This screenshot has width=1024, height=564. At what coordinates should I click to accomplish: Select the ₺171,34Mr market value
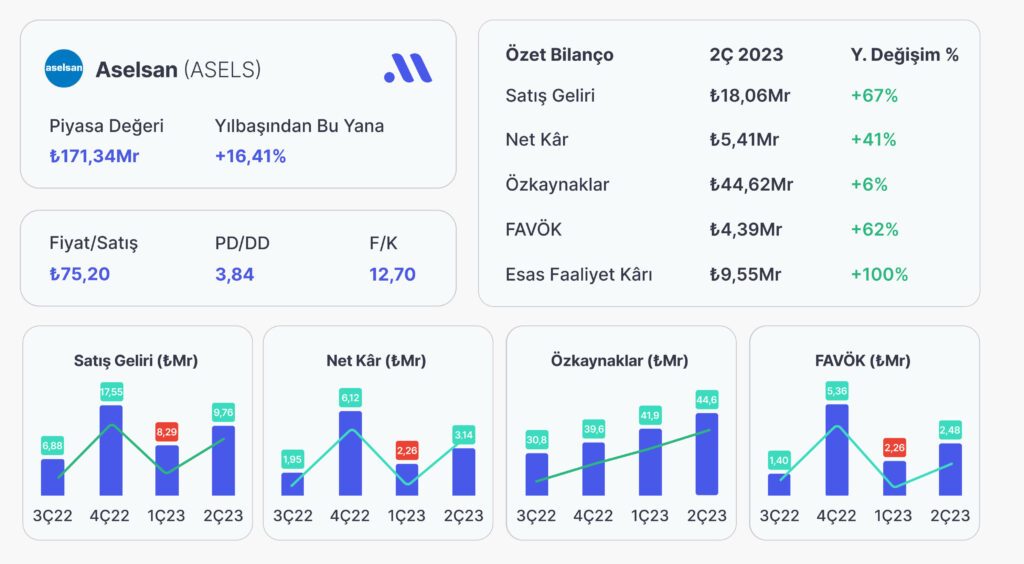pyautogui.click(x=94, y=156)
